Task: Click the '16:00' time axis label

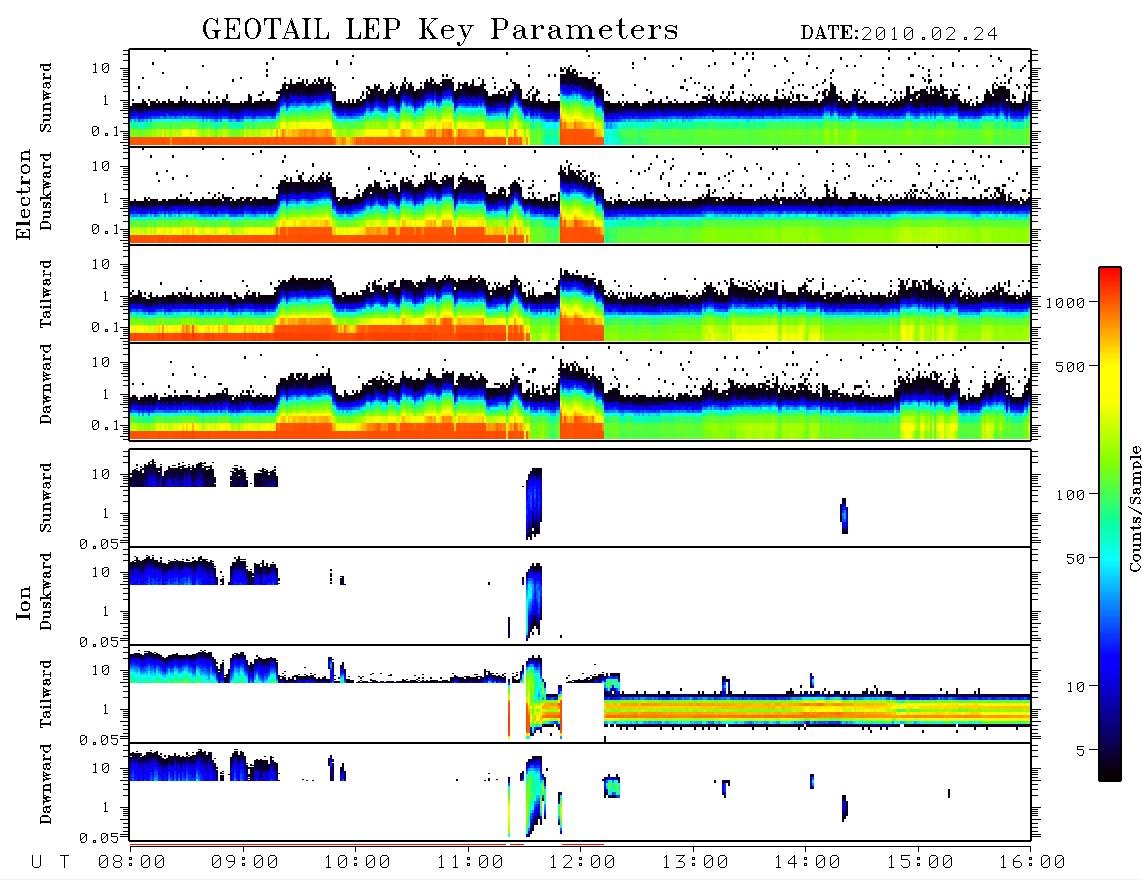Action: click(x=1032, y=862)
